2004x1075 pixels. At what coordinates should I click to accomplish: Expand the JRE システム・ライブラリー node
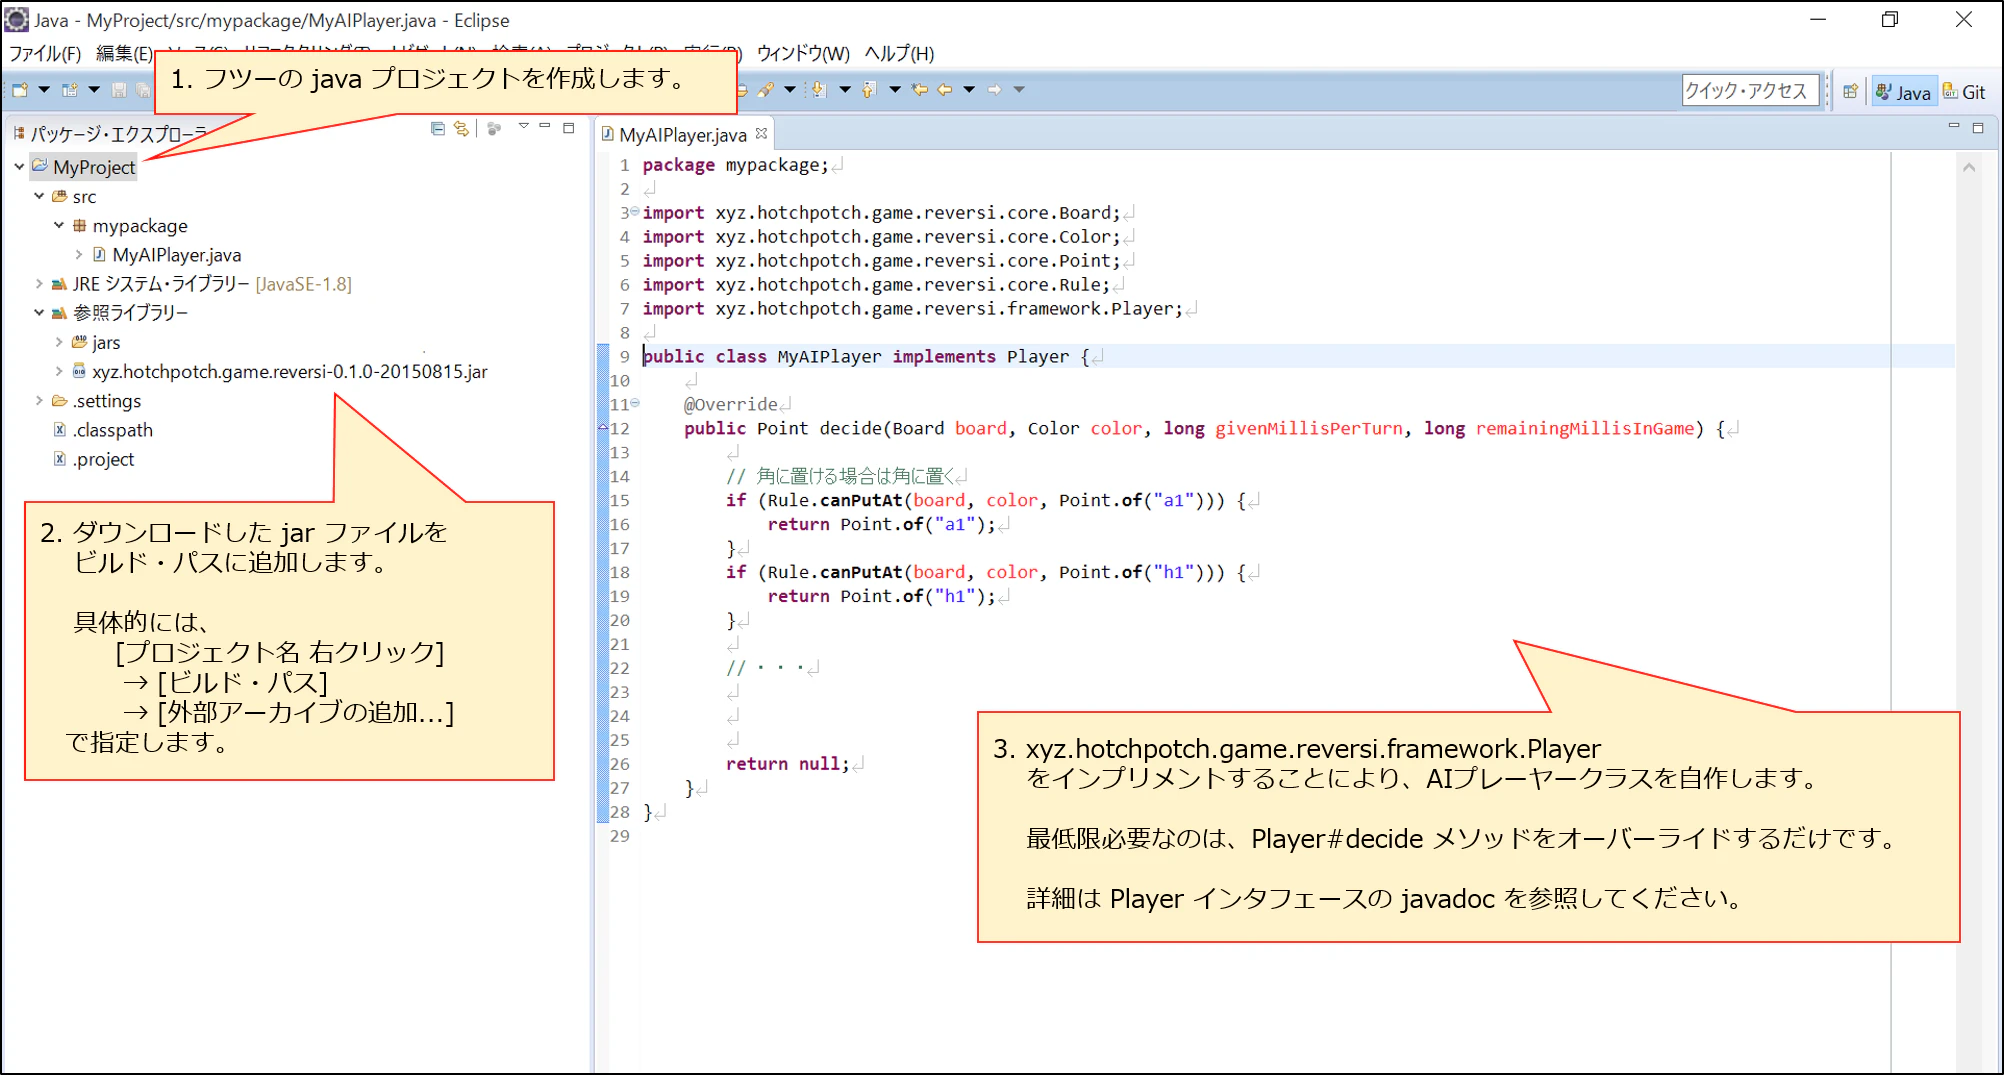pyautogui.click(x=39, y=284)
